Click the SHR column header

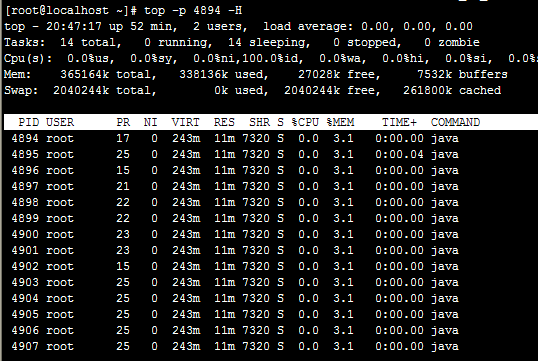[259, 123]
